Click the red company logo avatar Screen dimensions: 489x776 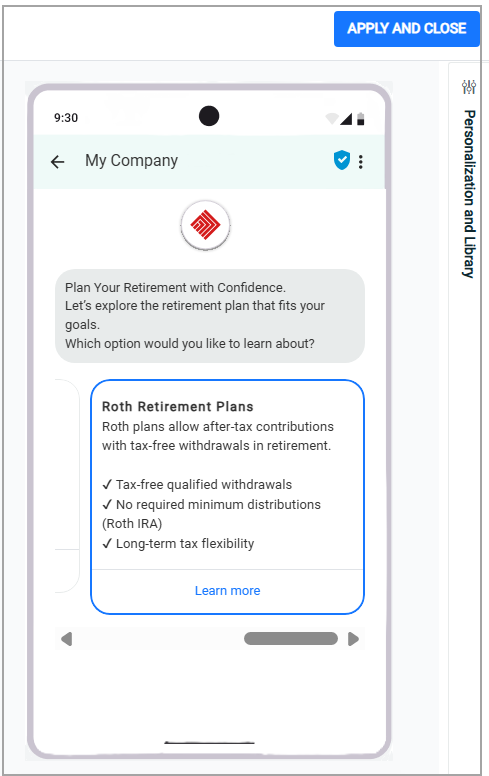[x=205, y=225]
